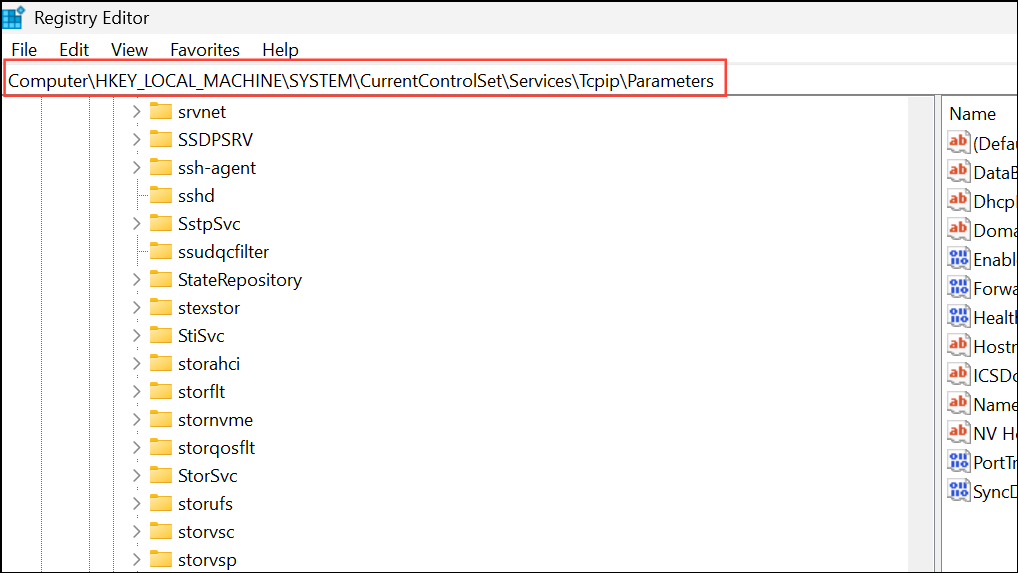Click the DataB string value icon
The image size is (1018, 573).
[x=958, y=171]
